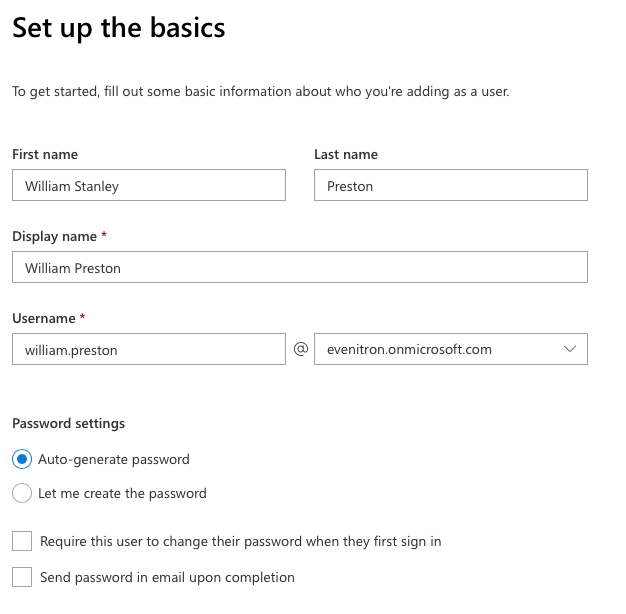Click the First name label
This screenshot has height=614, width=626.
45,154
